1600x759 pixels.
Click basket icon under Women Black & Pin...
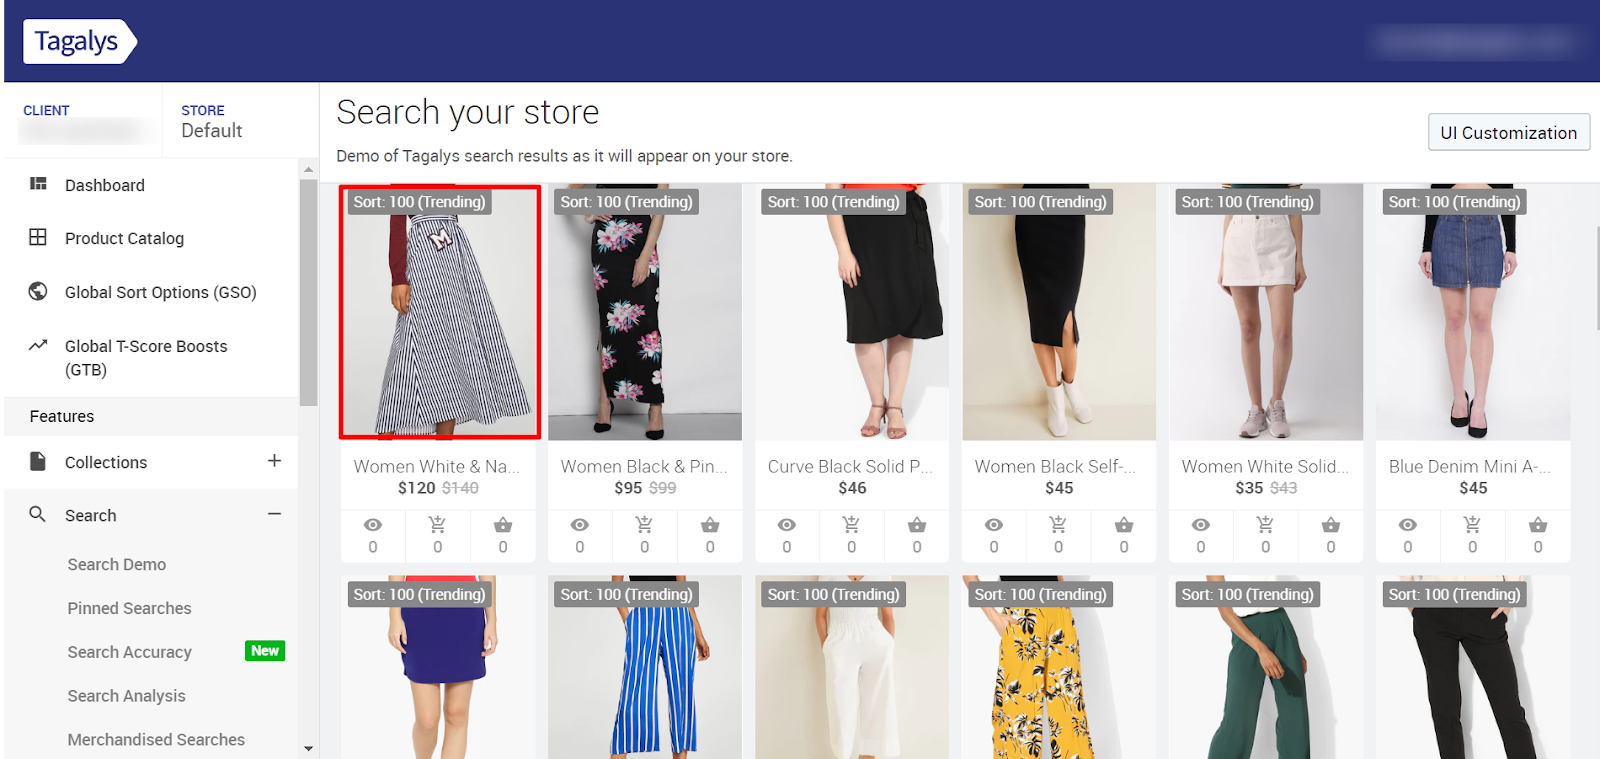pyautogui.click(x=710, y=524)
